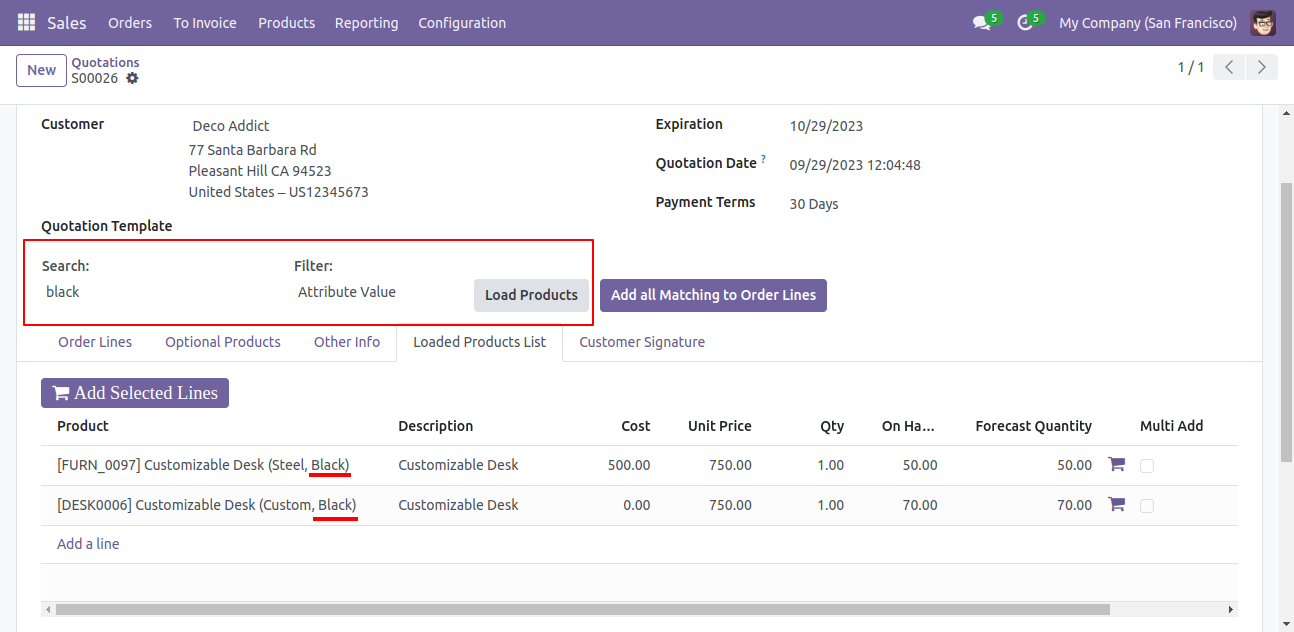Switch to the Other Info tab
The image size is (1294, 632).
(x=347, y=342)
